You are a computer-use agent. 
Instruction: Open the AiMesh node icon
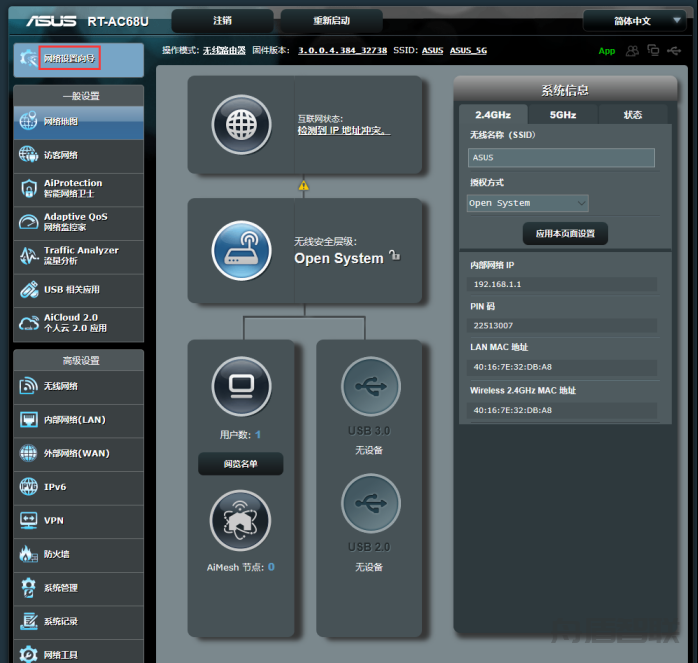240,521
